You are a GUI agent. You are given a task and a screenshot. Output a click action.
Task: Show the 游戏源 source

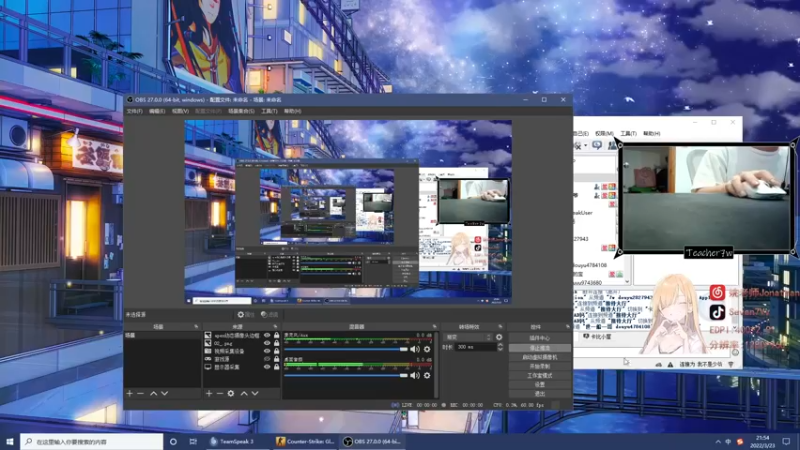click(x=267, y=359)
